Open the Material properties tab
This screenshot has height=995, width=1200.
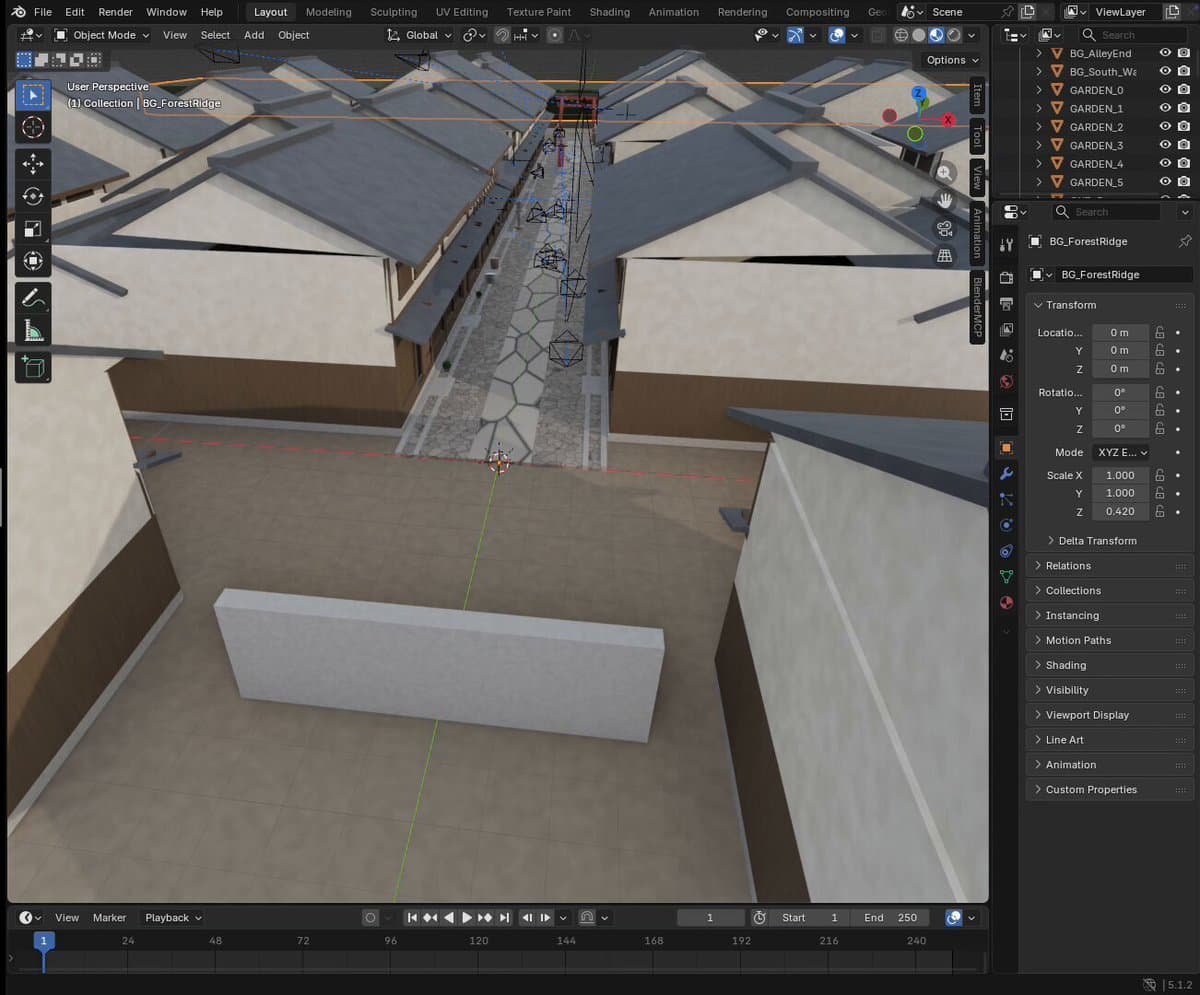click(1007, 603)
